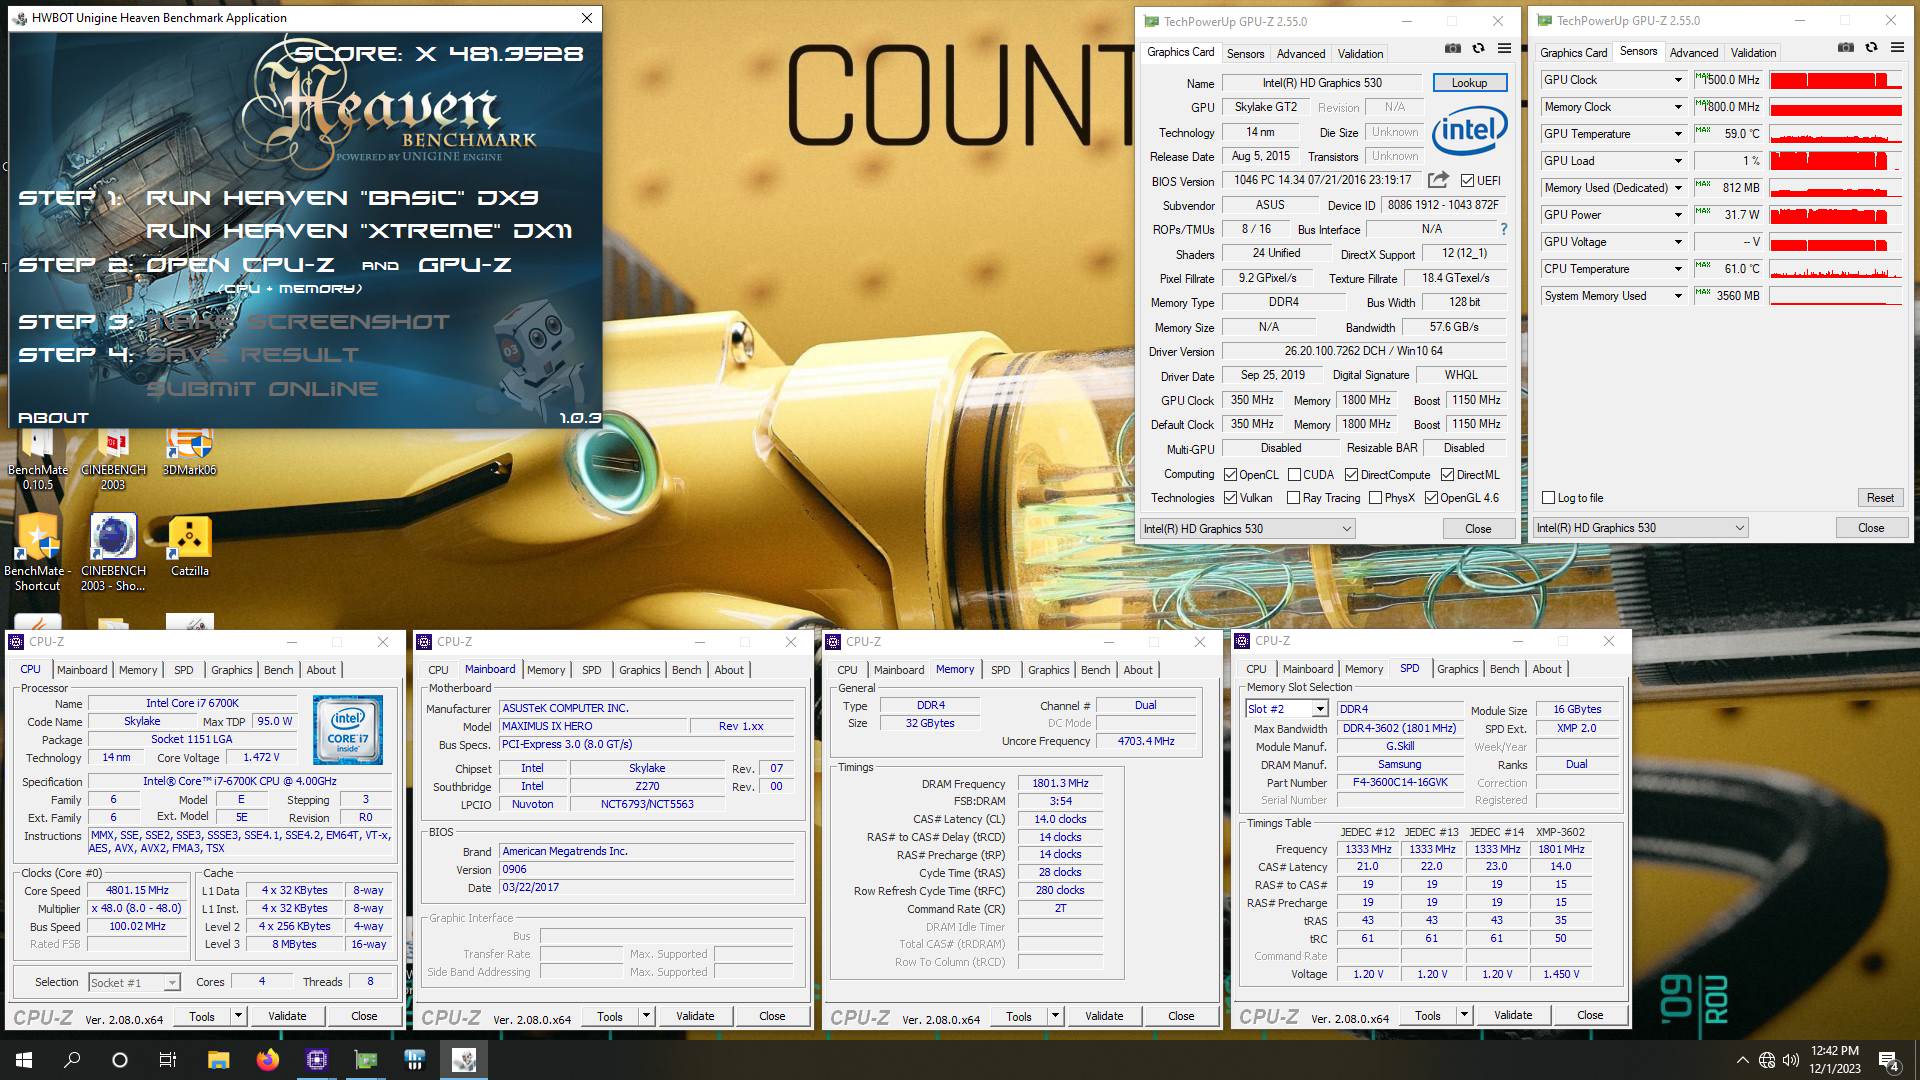Click About in HWBOT Heaven Benchmark

[x=53, y=418]
